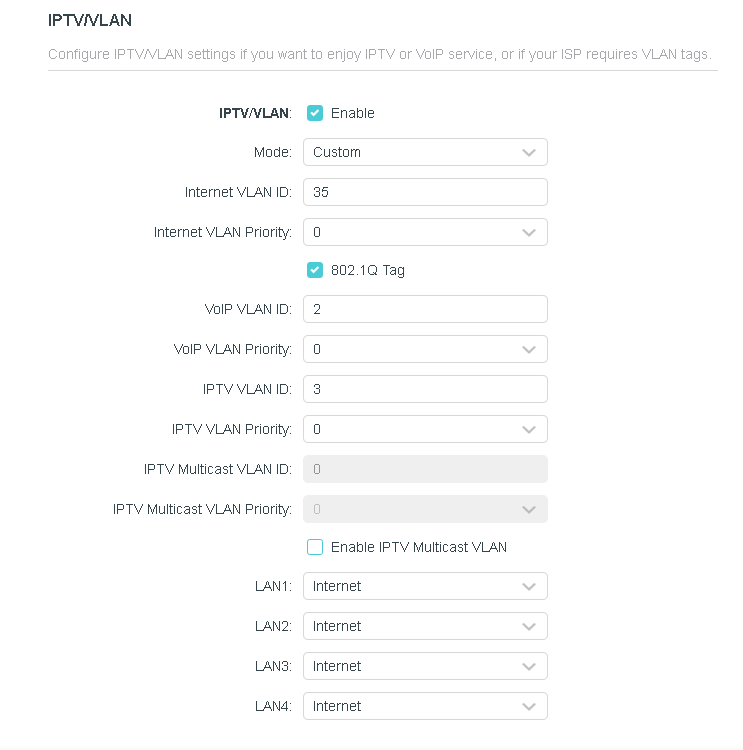The width and height of the screenshot is (743, 750).
Task: Toggle the 802.1Q Tag checkbox
Action: [315, 270]
